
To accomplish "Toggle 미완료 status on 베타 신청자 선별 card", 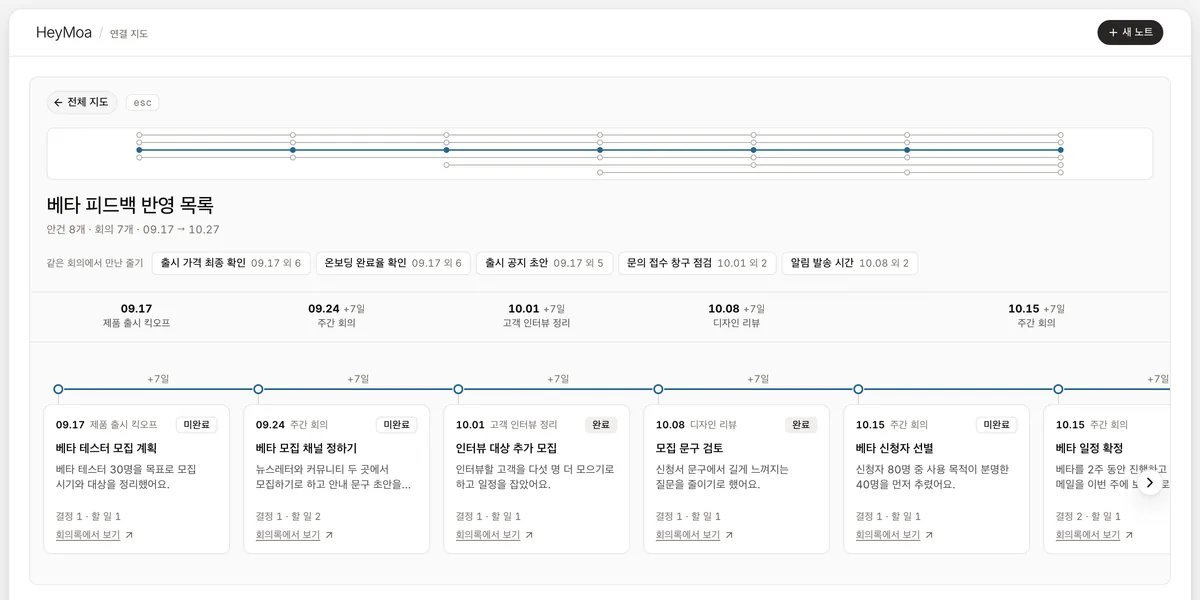I will pyautogui.click(x=997, y=425).
